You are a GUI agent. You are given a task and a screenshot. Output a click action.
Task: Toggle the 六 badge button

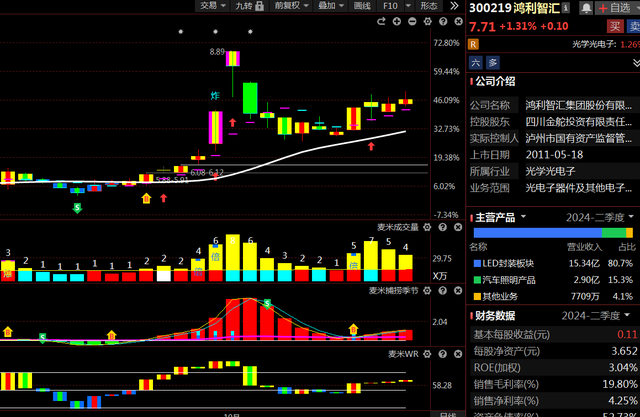[476, 62]
